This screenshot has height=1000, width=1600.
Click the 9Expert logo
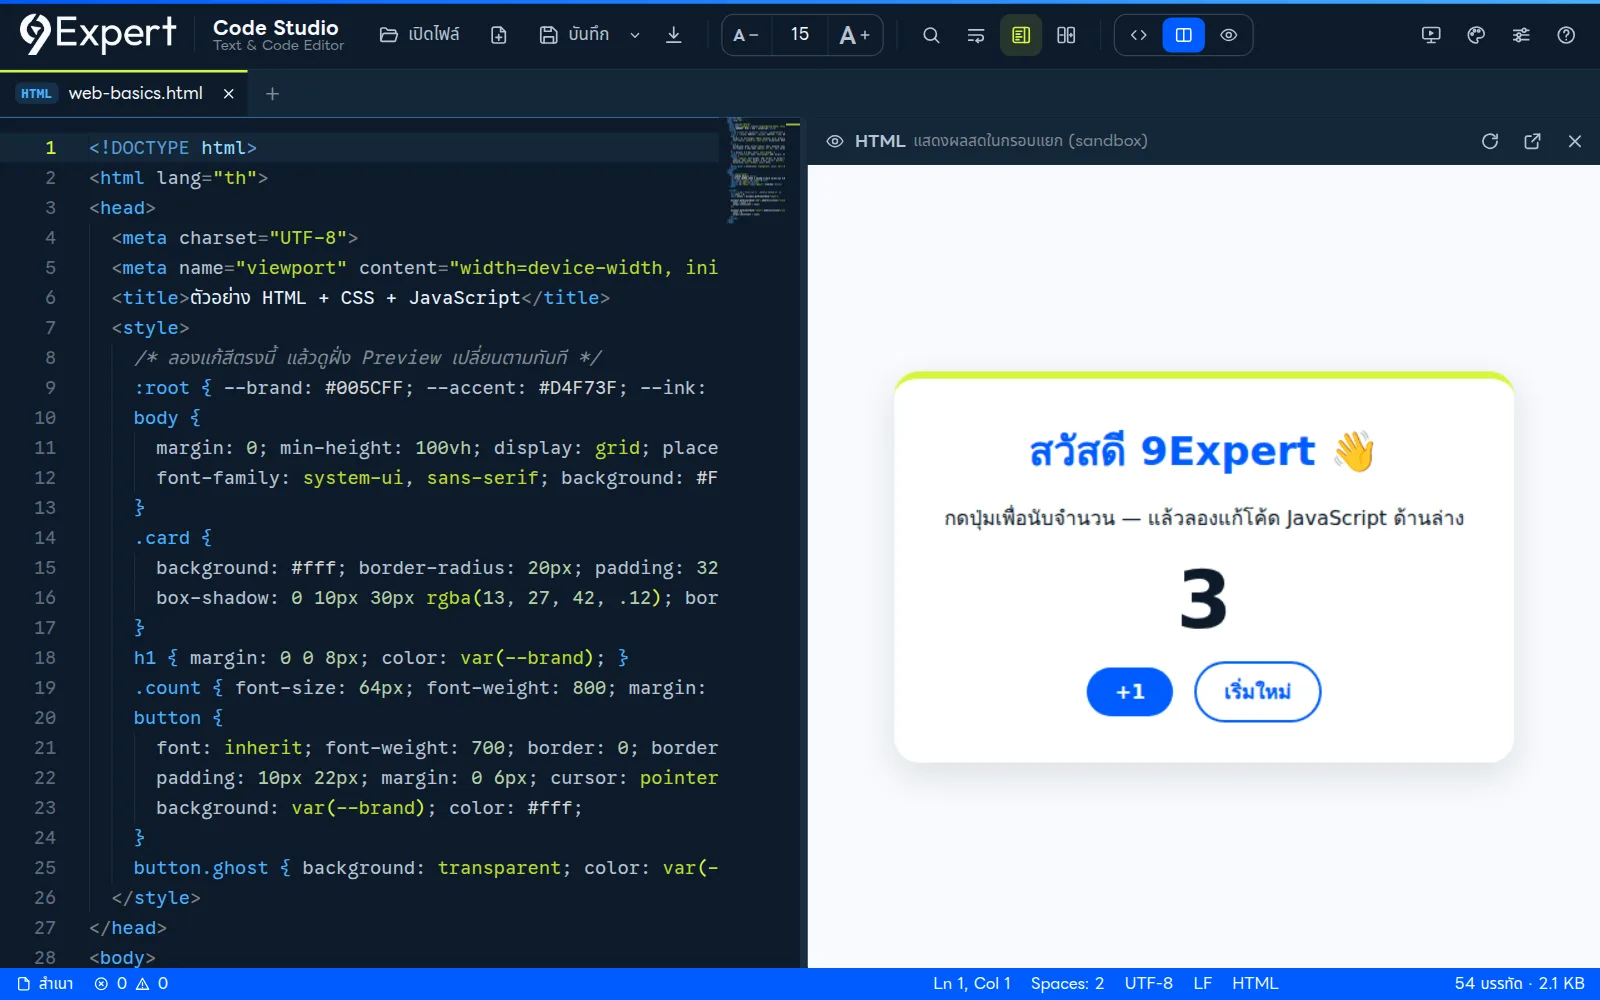[98, 34]
